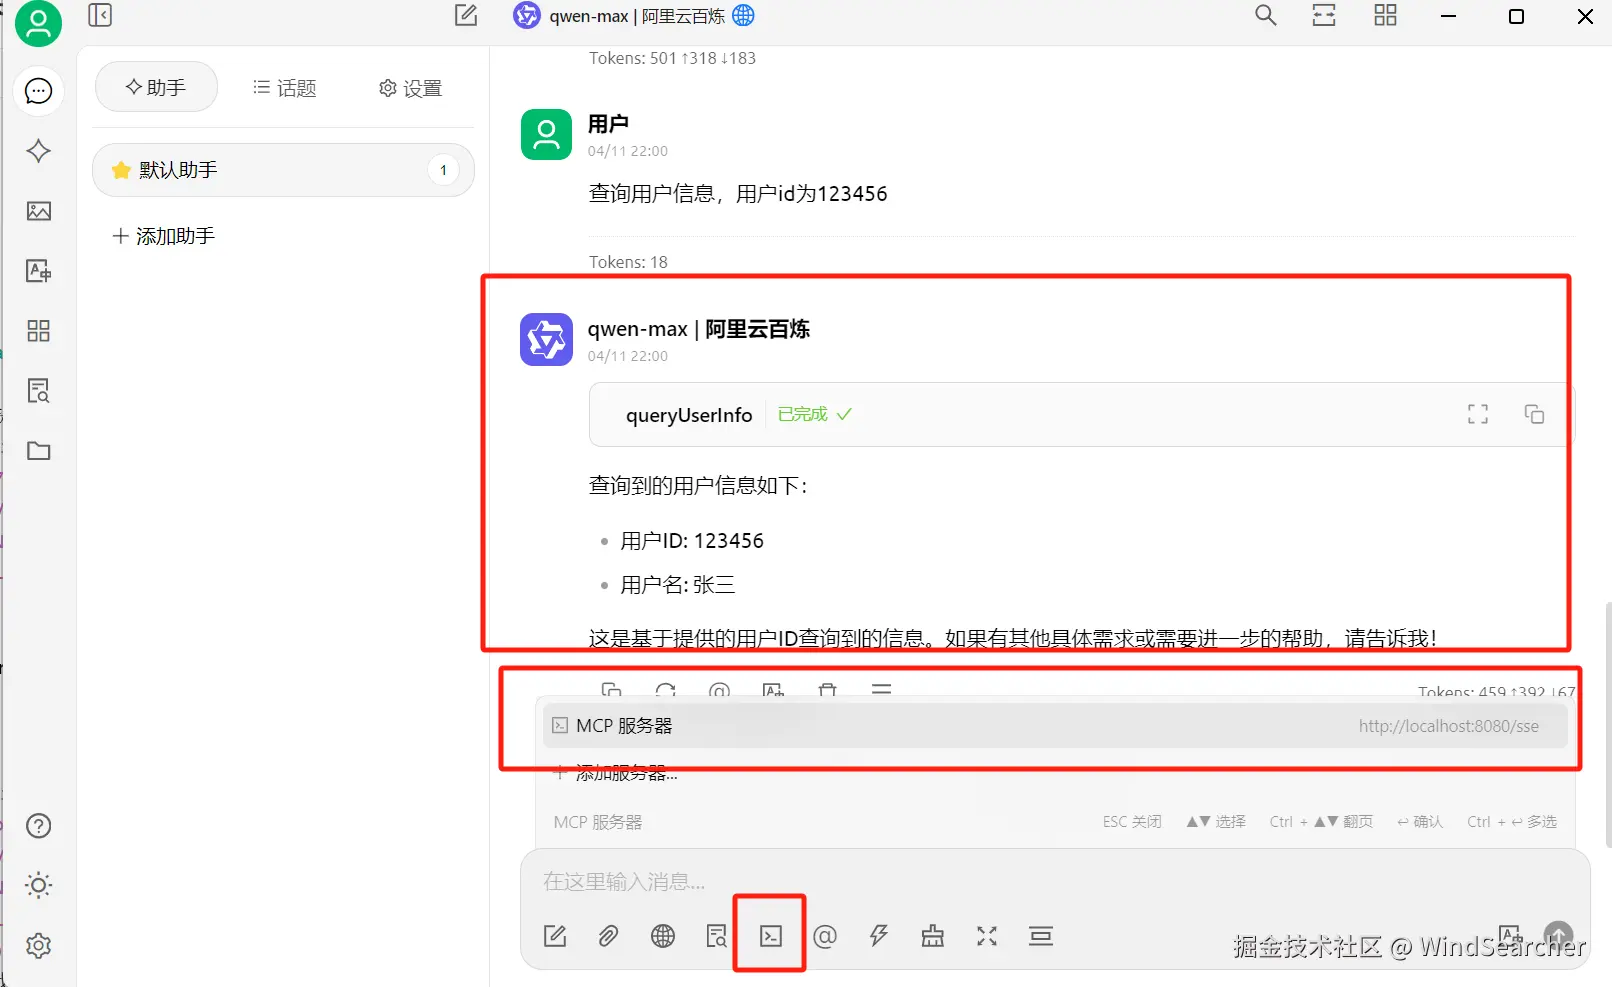Select the 默认助手 assistant

[283, 170]
